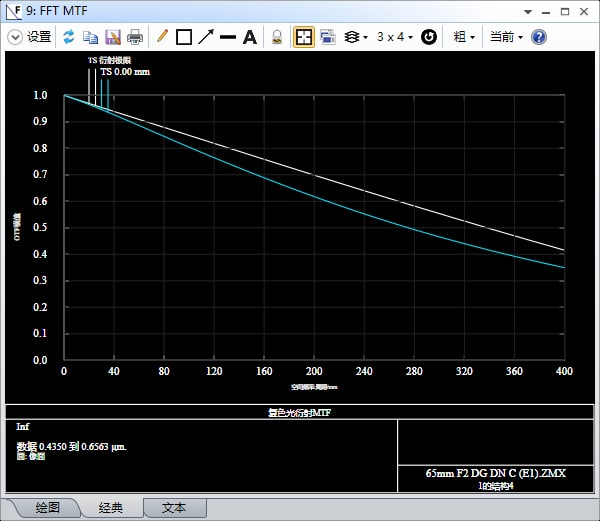Add text with the A tool
This screenshot has width=600, height=521.
coord(250,37)
